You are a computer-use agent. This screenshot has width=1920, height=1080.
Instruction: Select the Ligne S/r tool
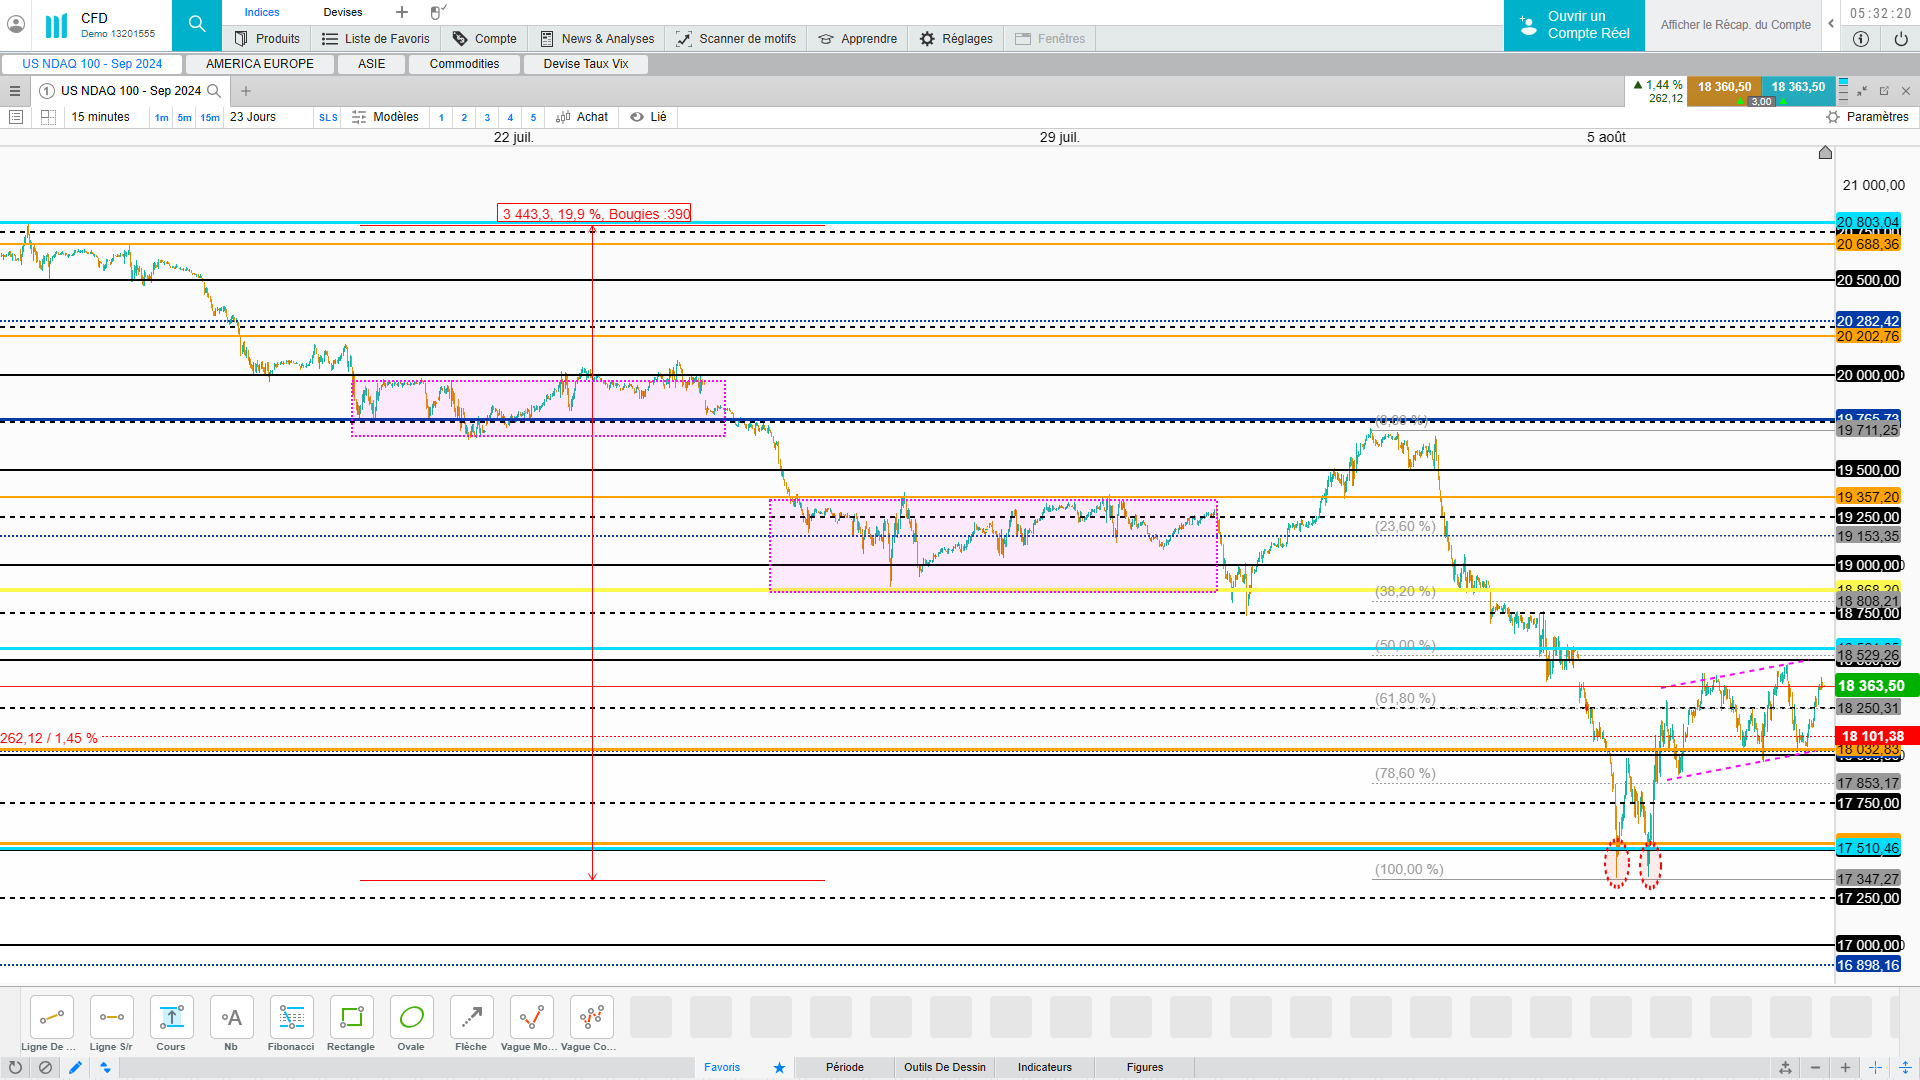pos(111,1018)
